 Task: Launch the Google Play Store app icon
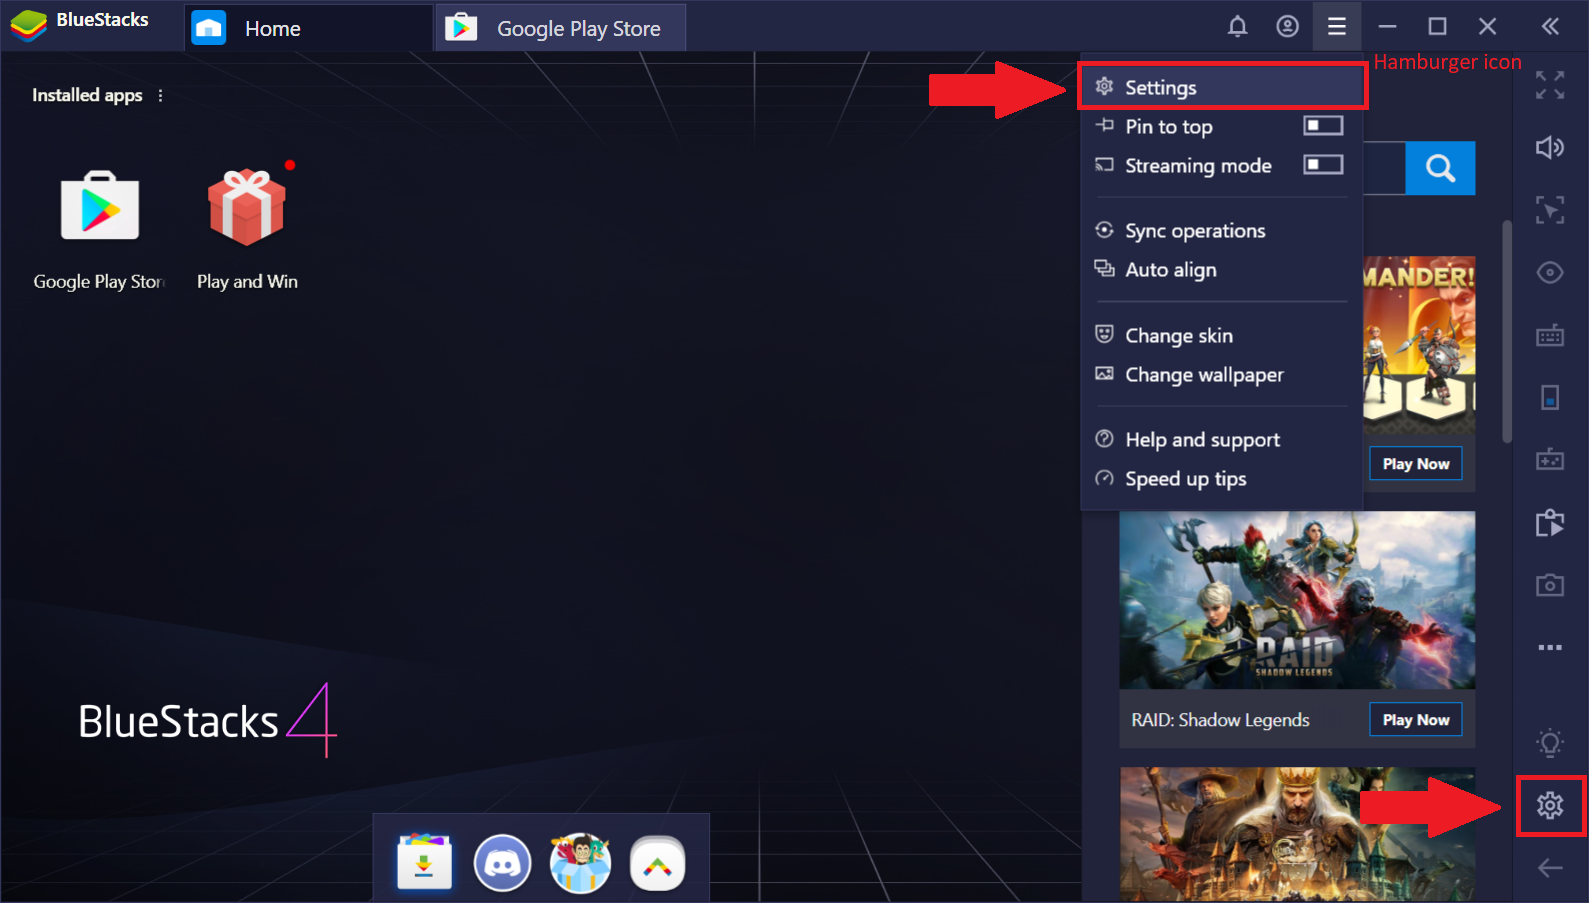point(99,208)
